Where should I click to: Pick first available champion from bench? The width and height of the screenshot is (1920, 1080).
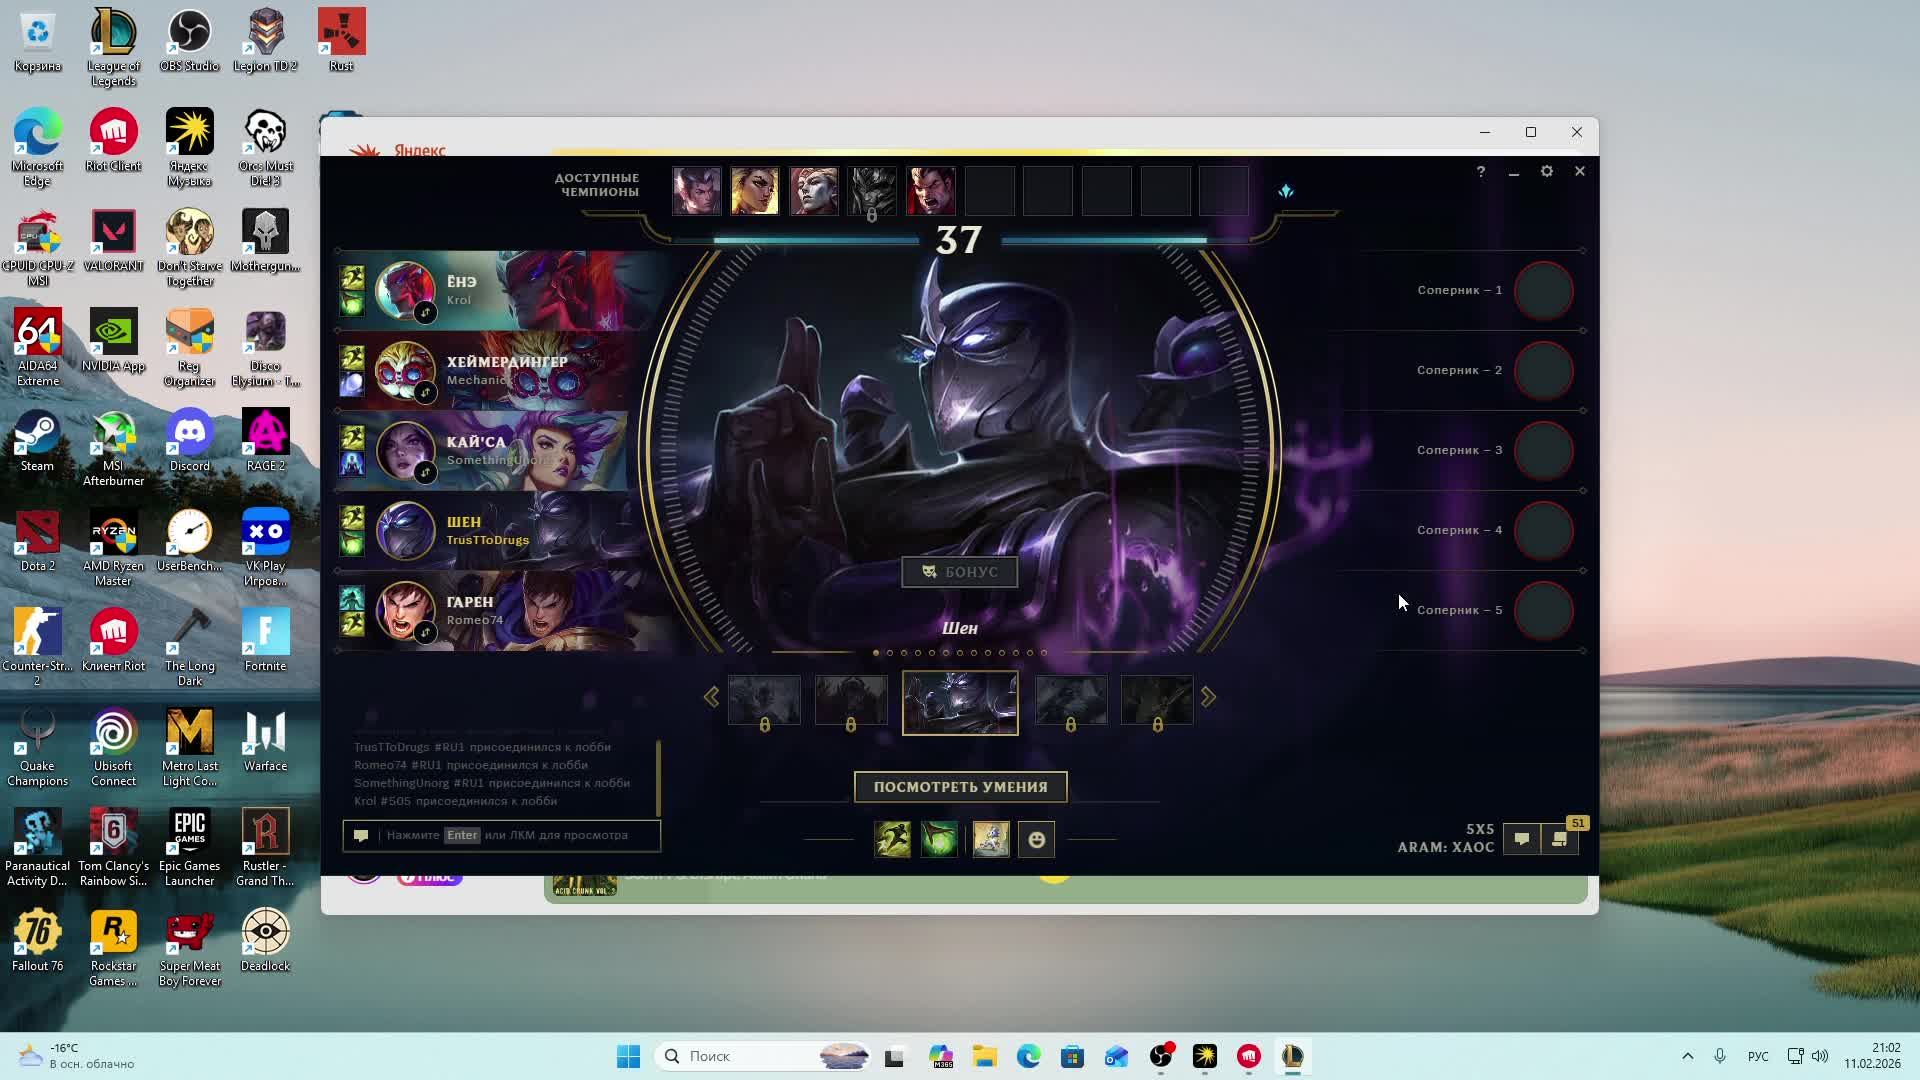coord(696,191)
